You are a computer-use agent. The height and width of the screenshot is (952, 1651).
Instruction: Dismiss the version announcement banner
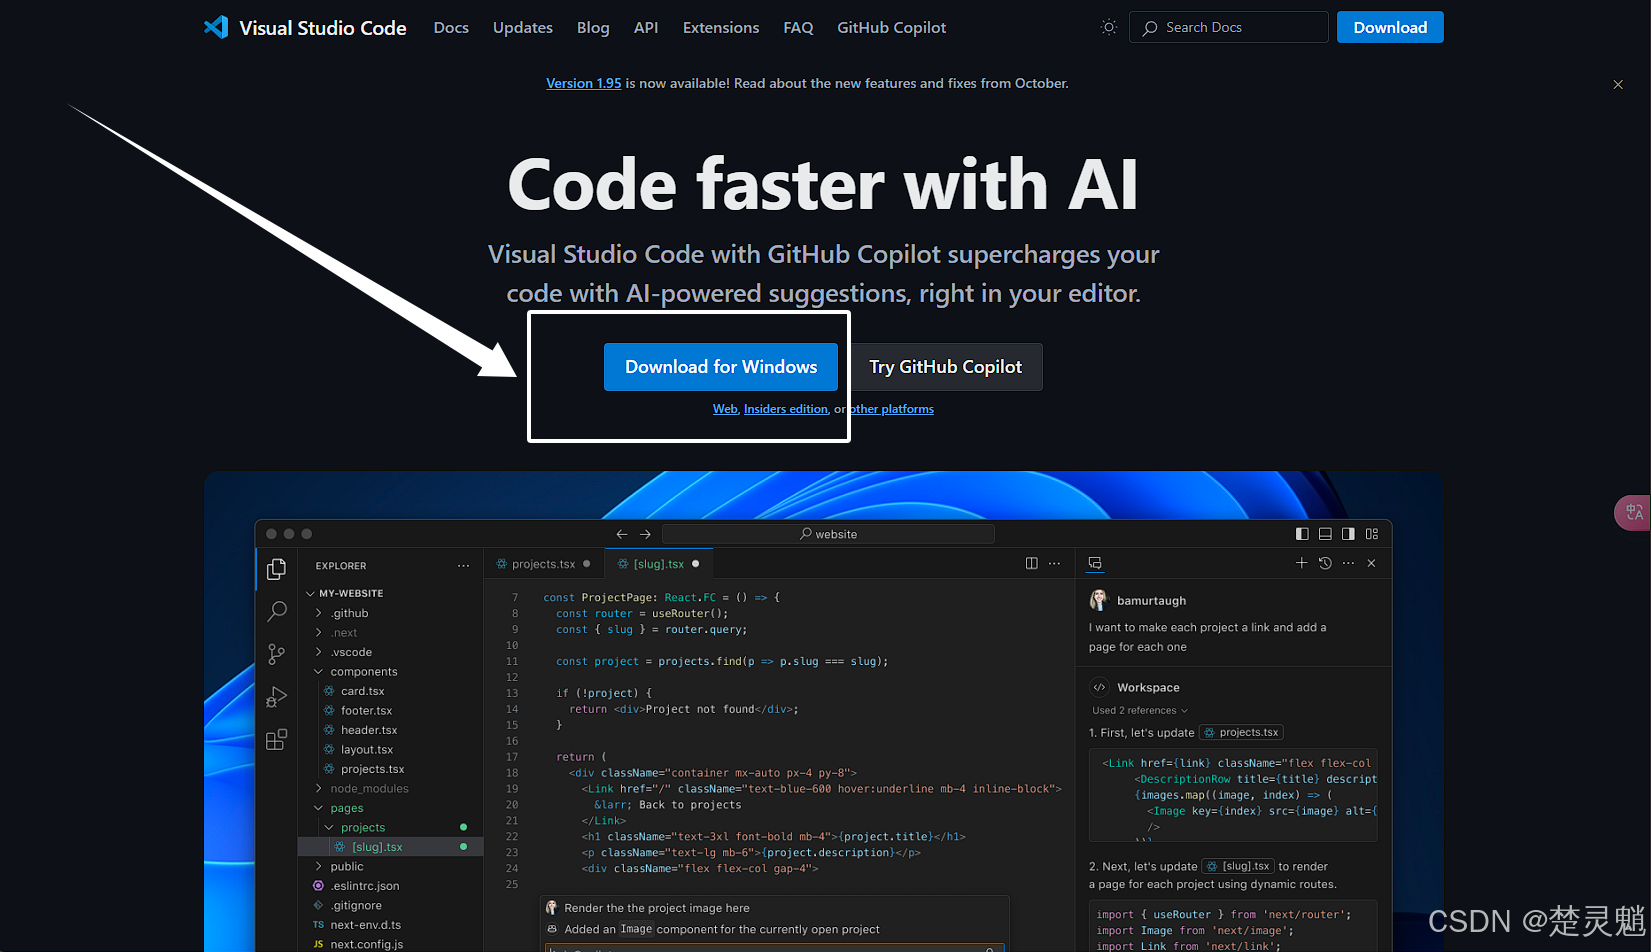[1618, 85]
